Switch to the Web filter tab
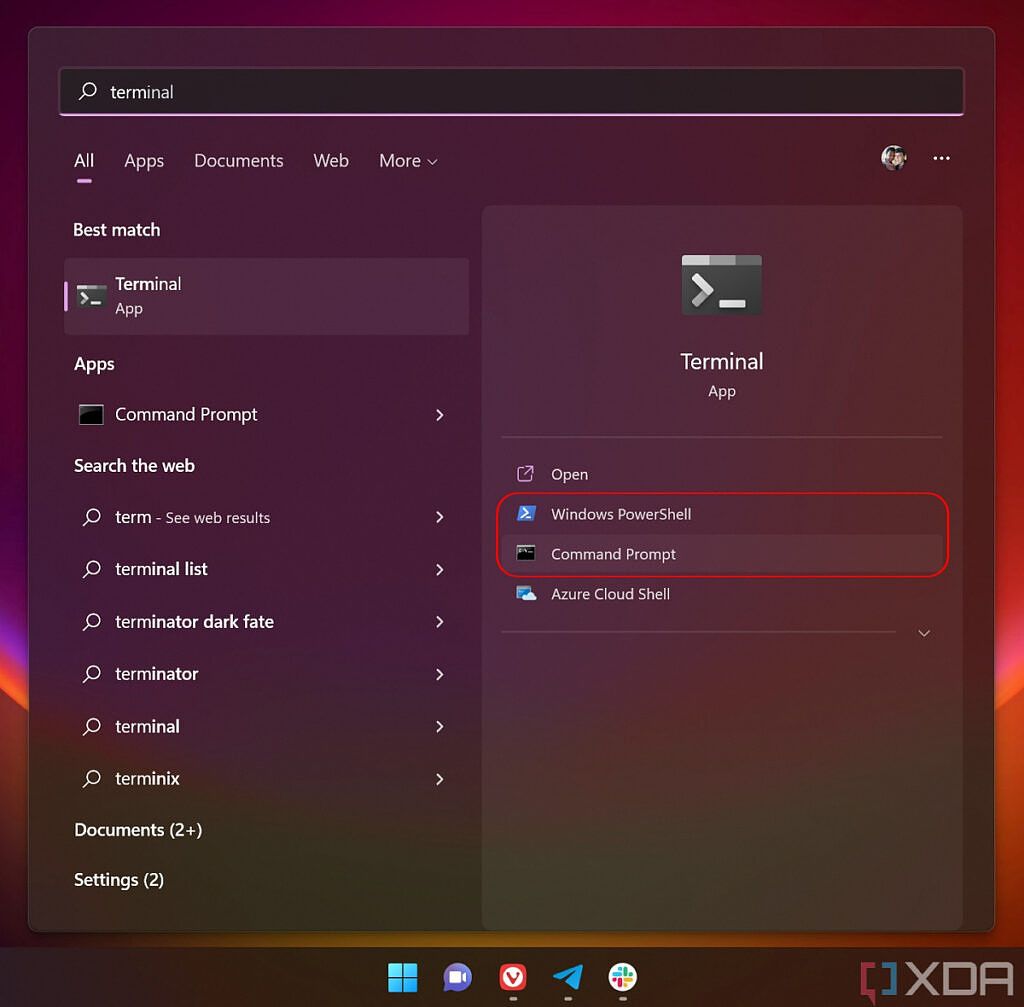1024x1007 pixels. coord(331,160)
